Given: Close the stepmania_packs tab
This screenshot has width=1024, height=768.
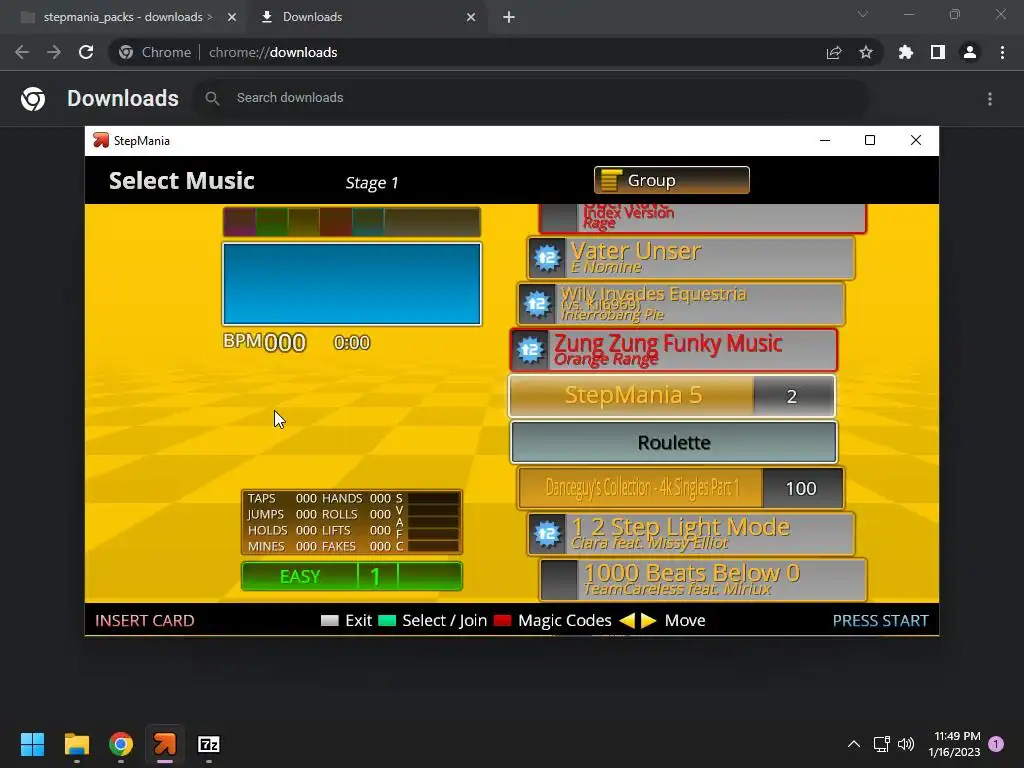Looking at the screenshot, I should [232, 17].
